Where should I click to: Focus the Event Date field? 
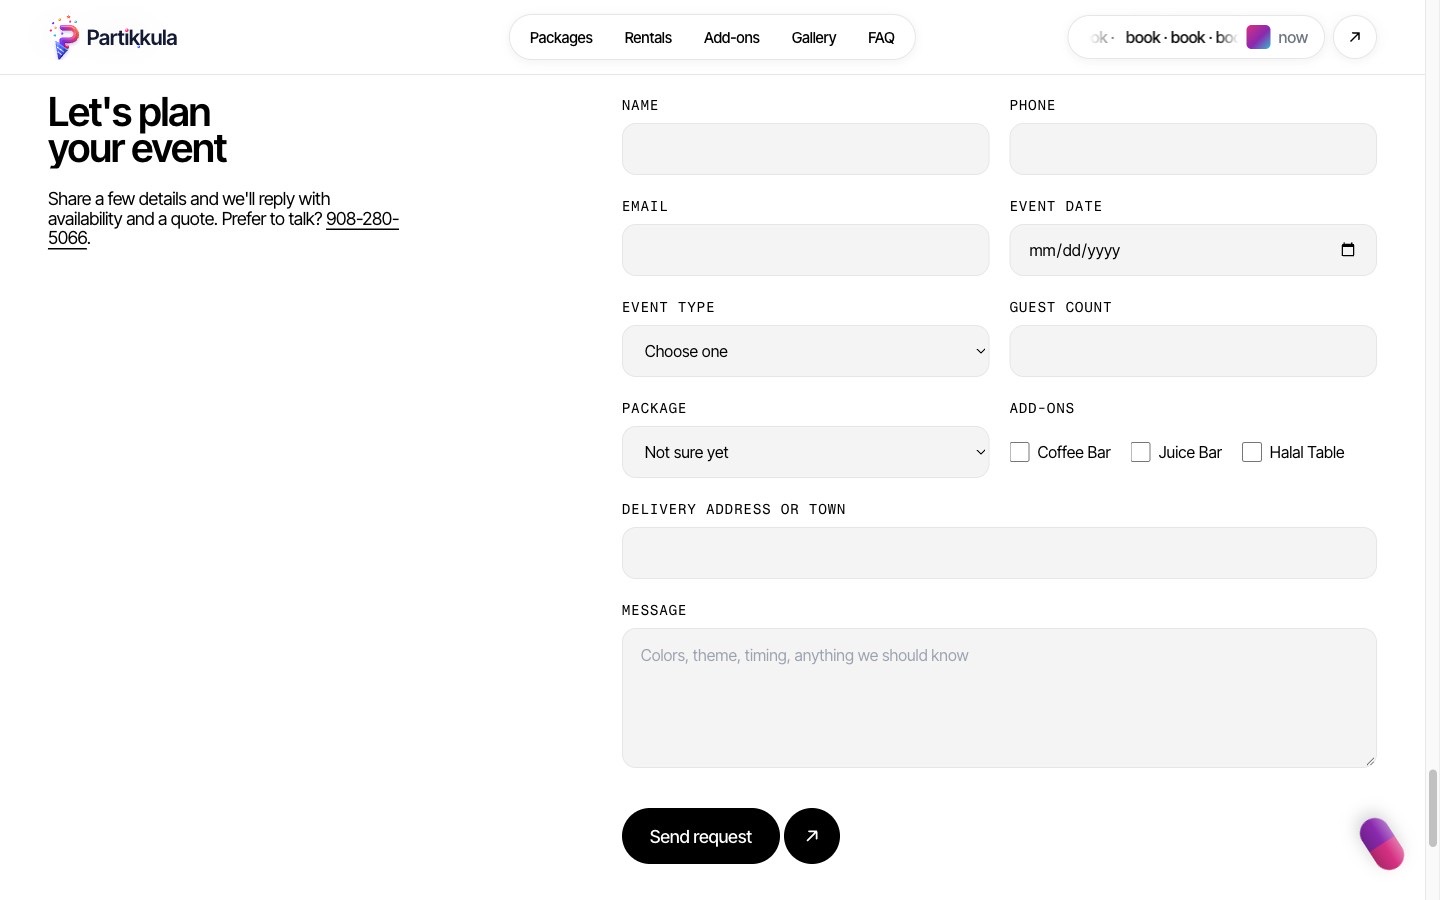tap(1193, 250)
